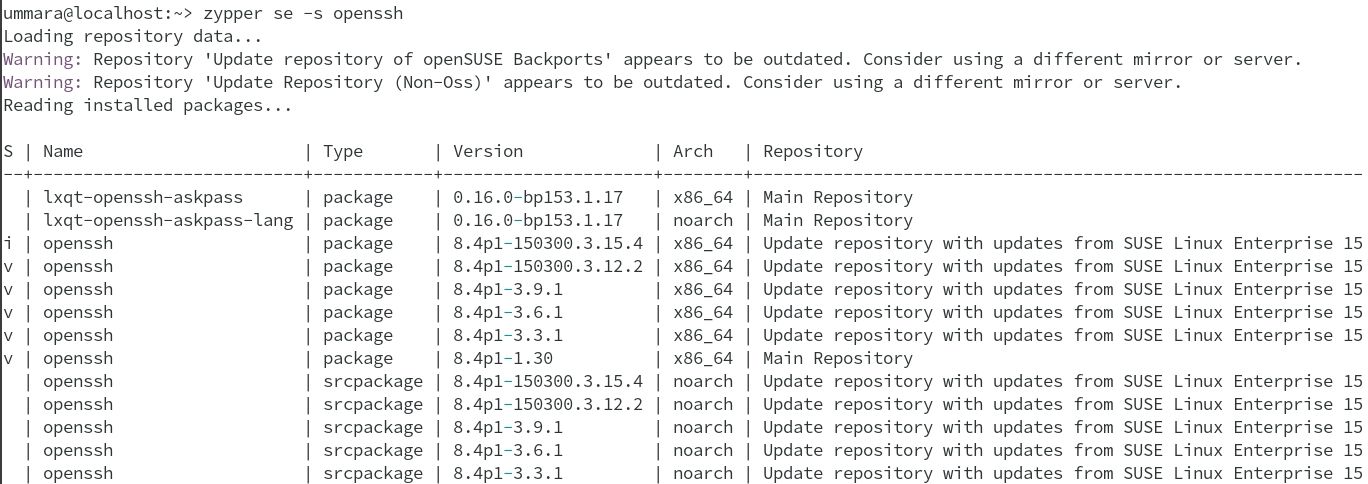Click 'x86_64' in the first lxqt-openssh-askpass row
The height and width of the screenshot is (484, 1368).
pyautogui.click(x=703, y=198)
